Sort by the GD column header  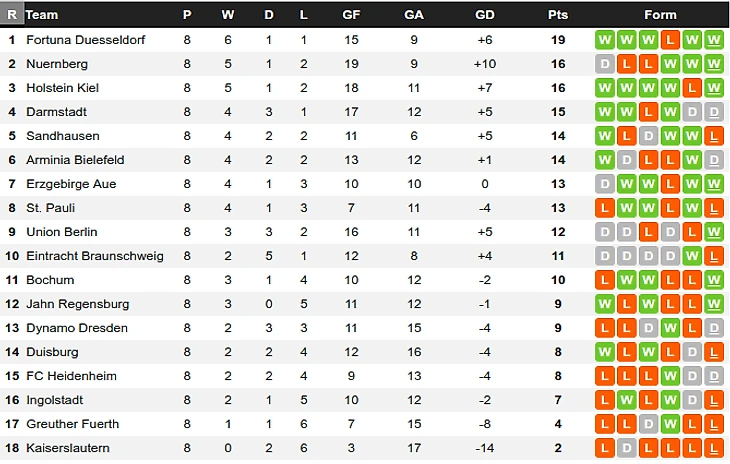tap(485, 15)
